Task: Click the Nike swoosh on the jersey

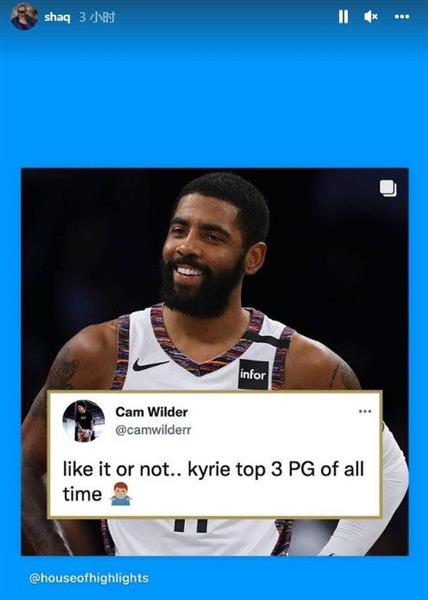Action: click(x=150, y=365)
